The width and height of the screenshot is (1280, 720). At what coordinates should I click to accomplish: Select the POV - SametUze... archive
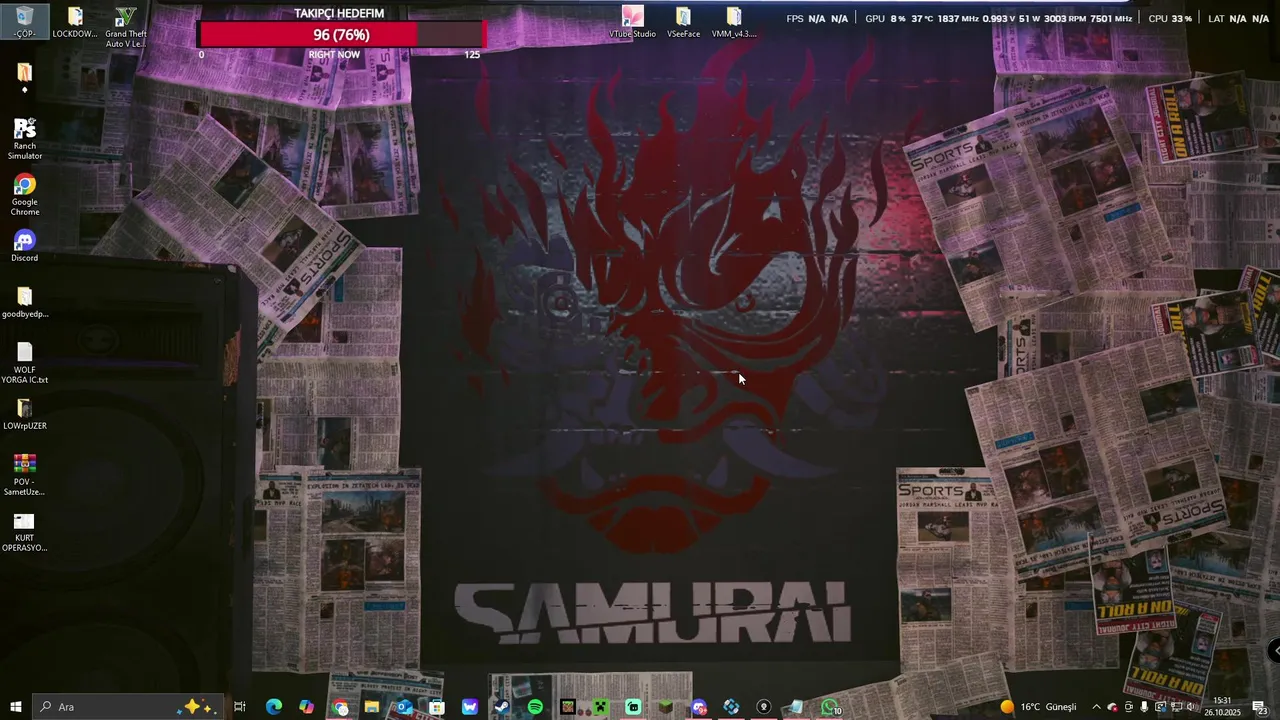tap(25, 475)
